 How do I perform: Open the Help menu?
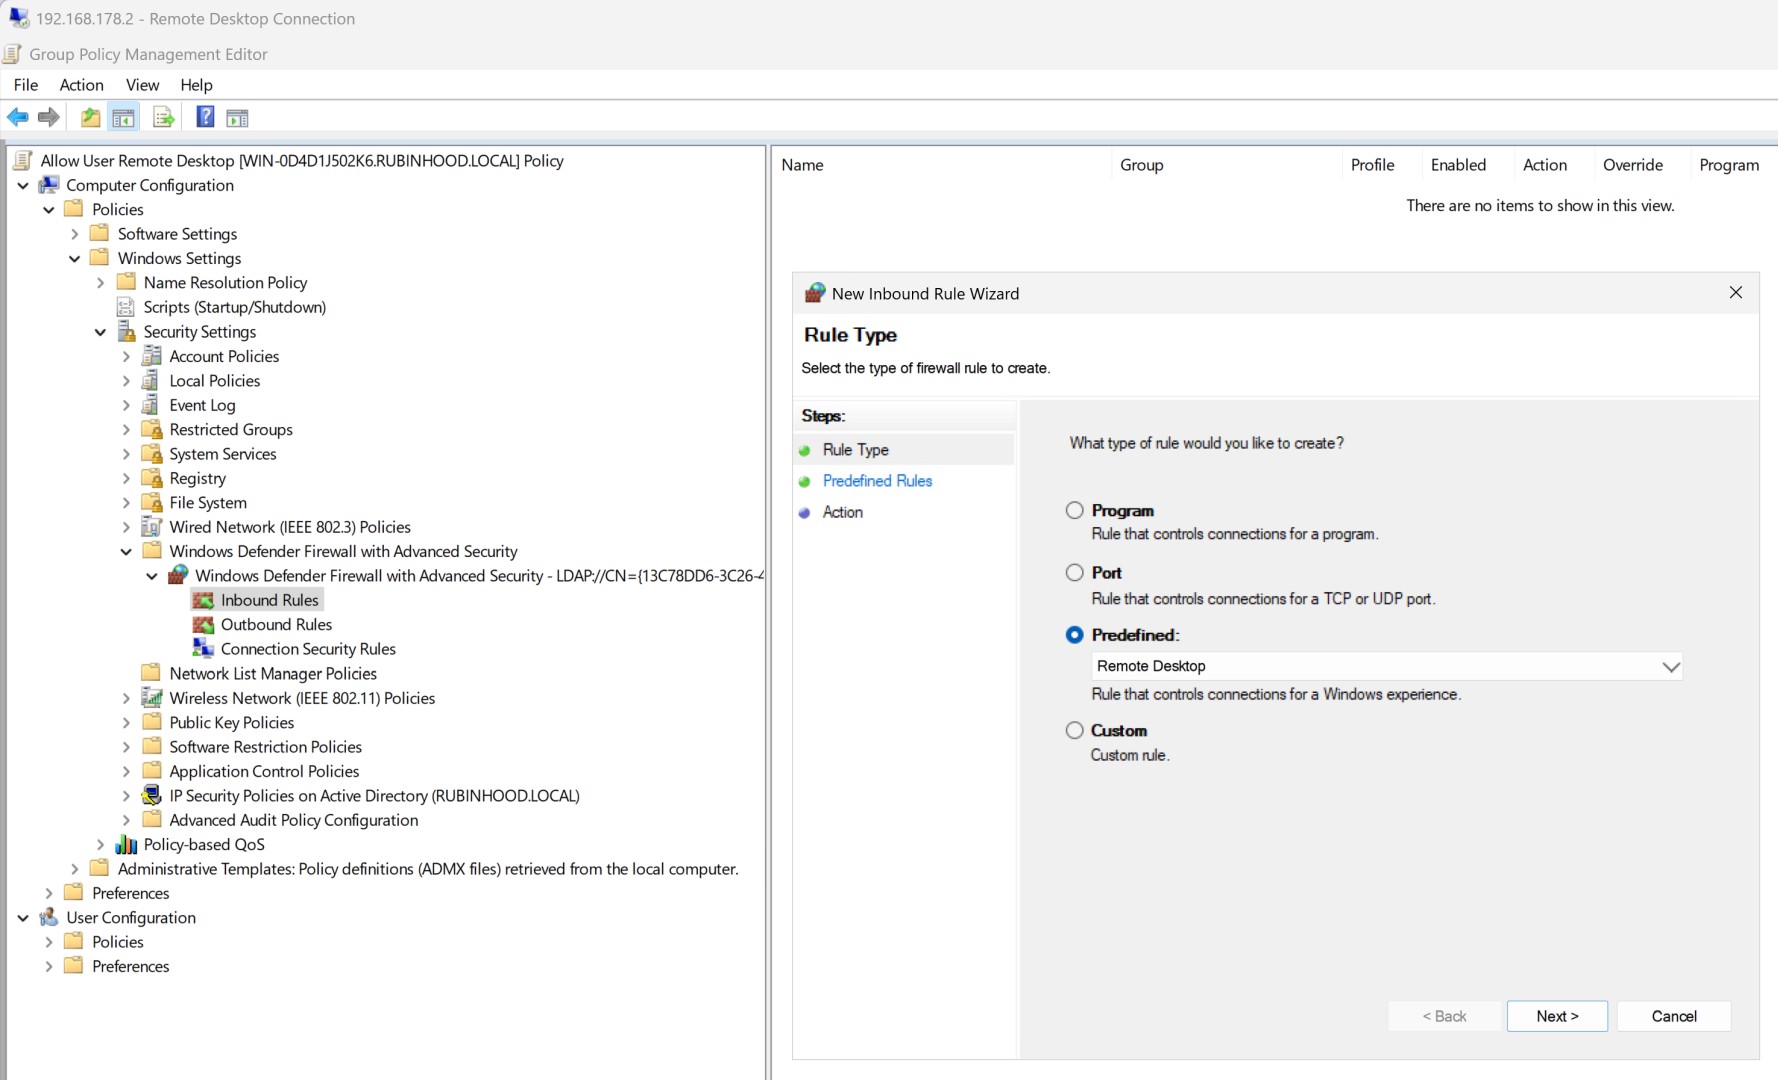[196, 85]
